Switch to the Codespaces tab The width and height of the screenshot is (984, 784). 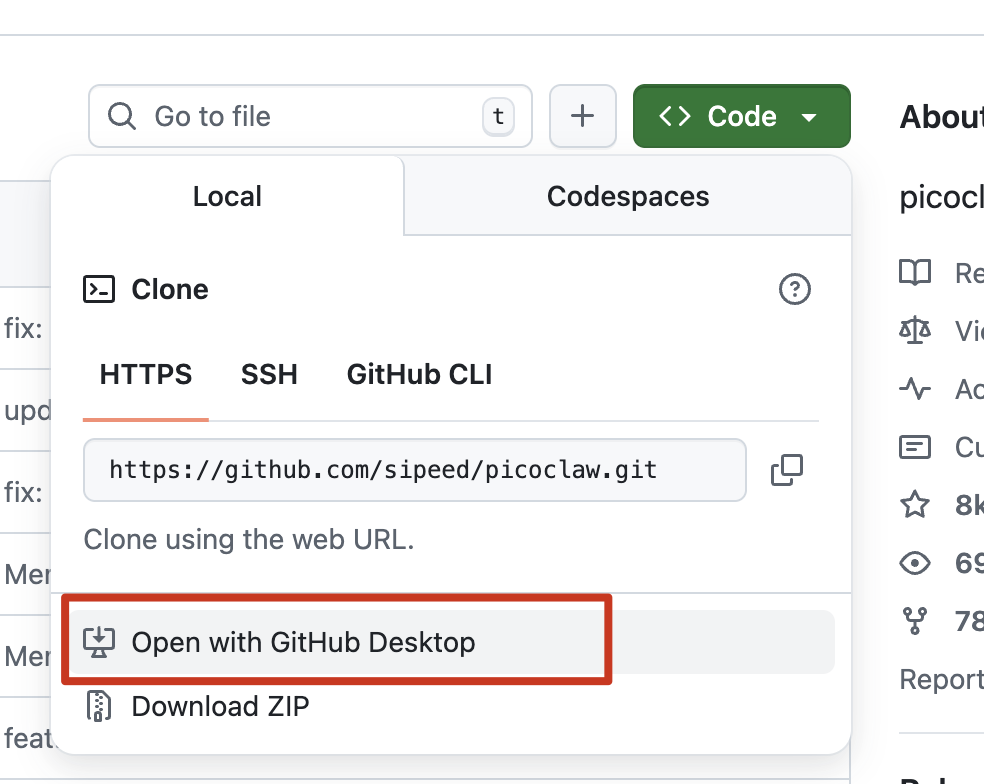pos(628,196)
